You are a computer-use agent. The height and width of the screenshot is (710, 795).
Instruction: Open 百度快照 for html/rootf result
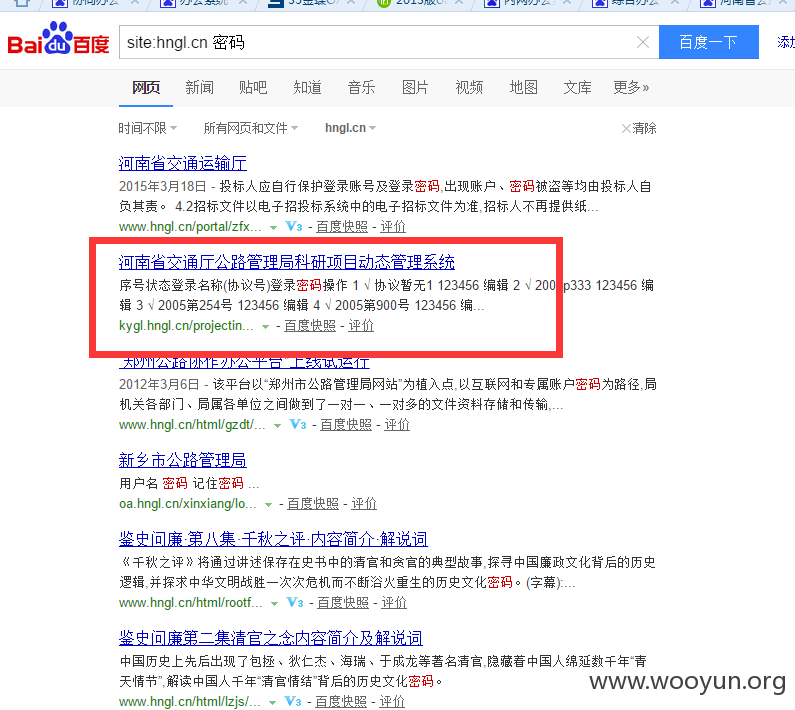(x=343, y=602)
